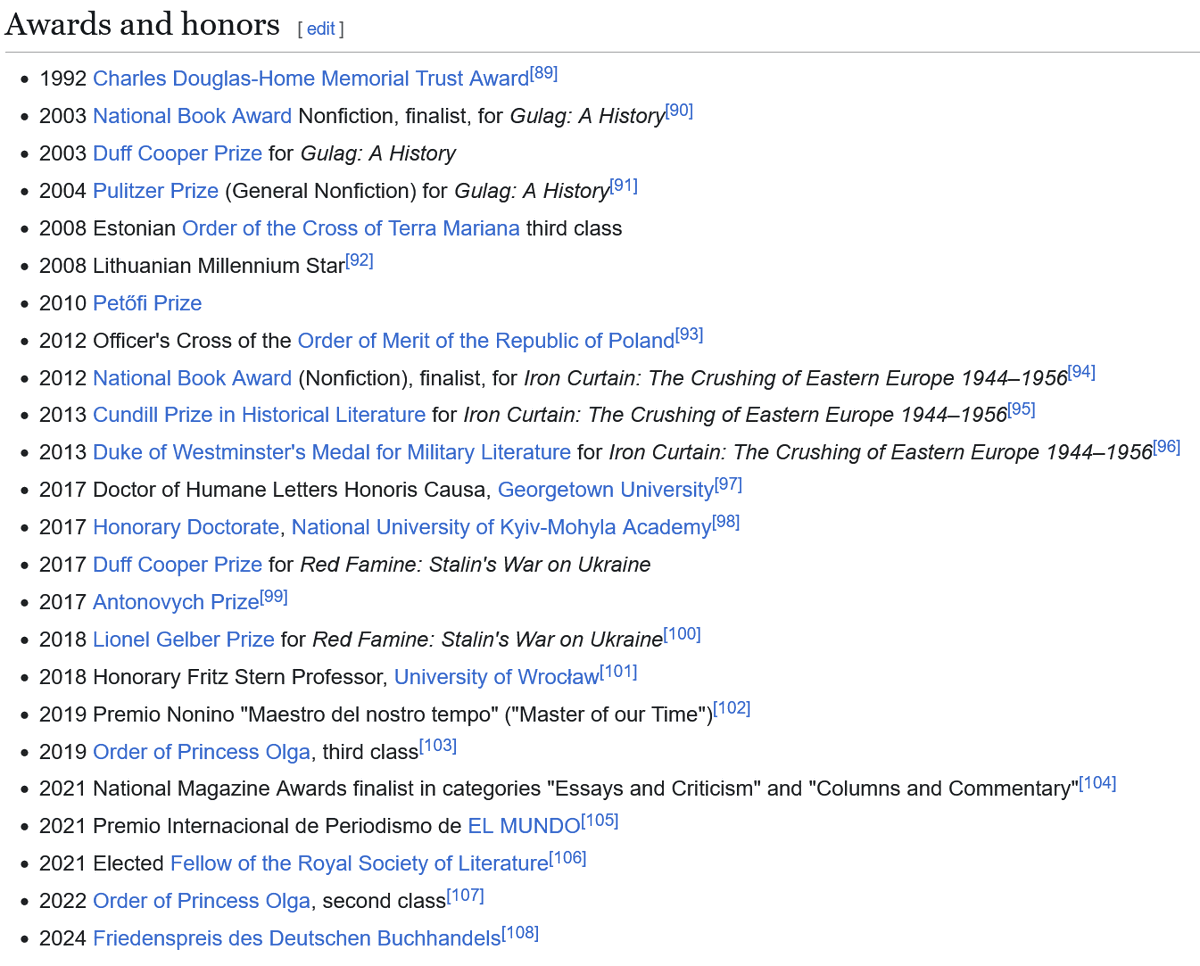Image resolution: width=1200 pixels, height=966 pixels.
Task: Click 'Premio Internacional de Periodismo de' text
Action: point(277,826)
